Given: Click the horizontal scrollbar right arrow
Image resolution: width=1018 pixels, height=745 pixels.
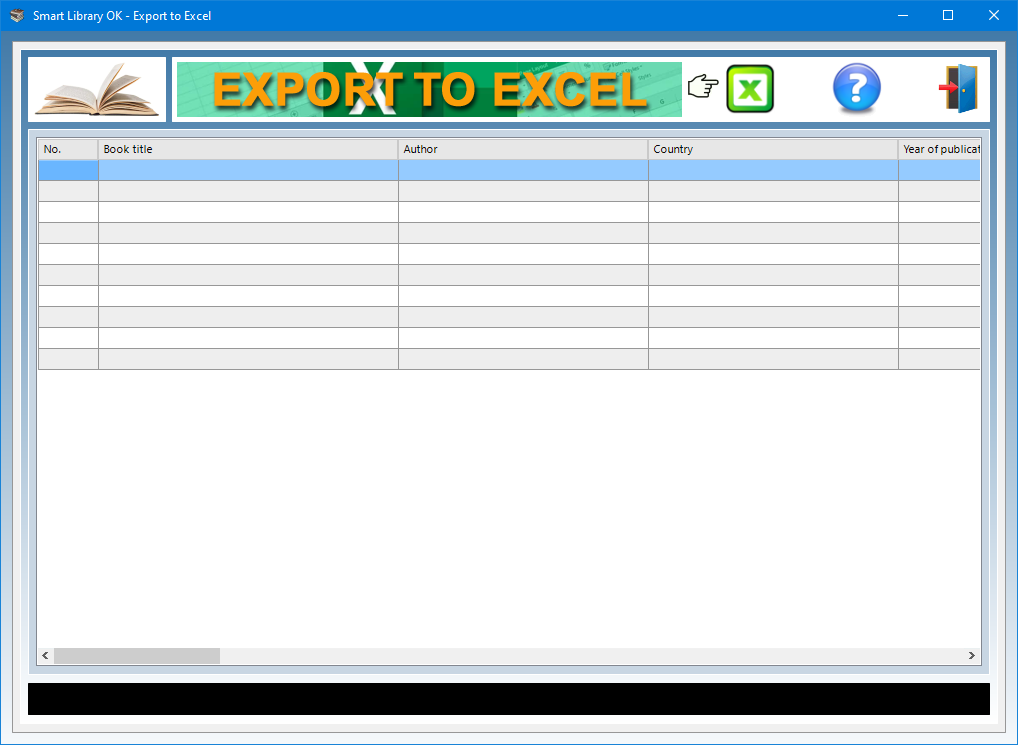Looking at the screenshot, I should 972,655.
